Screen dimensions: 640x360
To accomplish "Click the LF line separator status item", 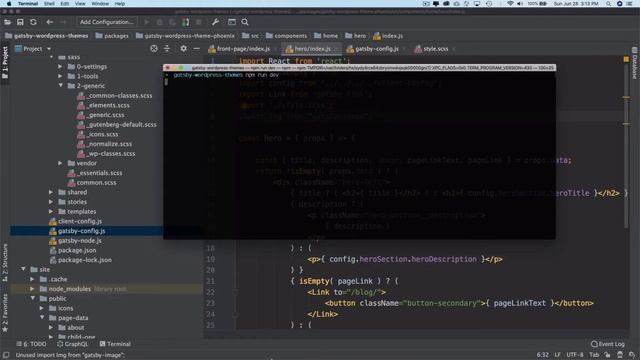I will (558, 355).
